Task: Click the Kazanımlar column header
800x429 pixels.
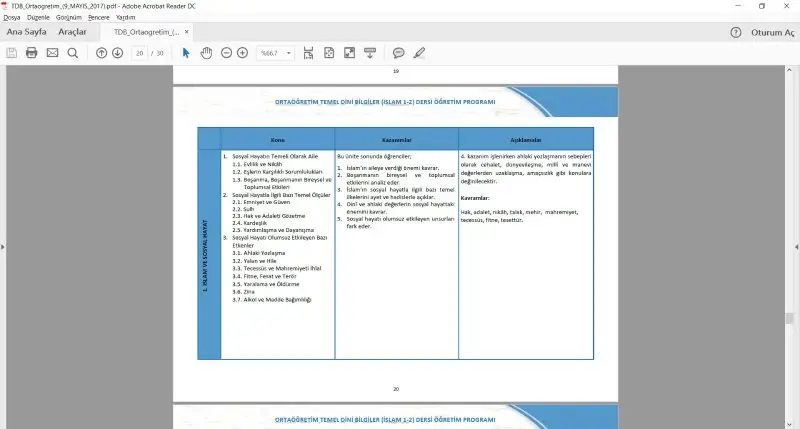Action: (x=396, y=139)
